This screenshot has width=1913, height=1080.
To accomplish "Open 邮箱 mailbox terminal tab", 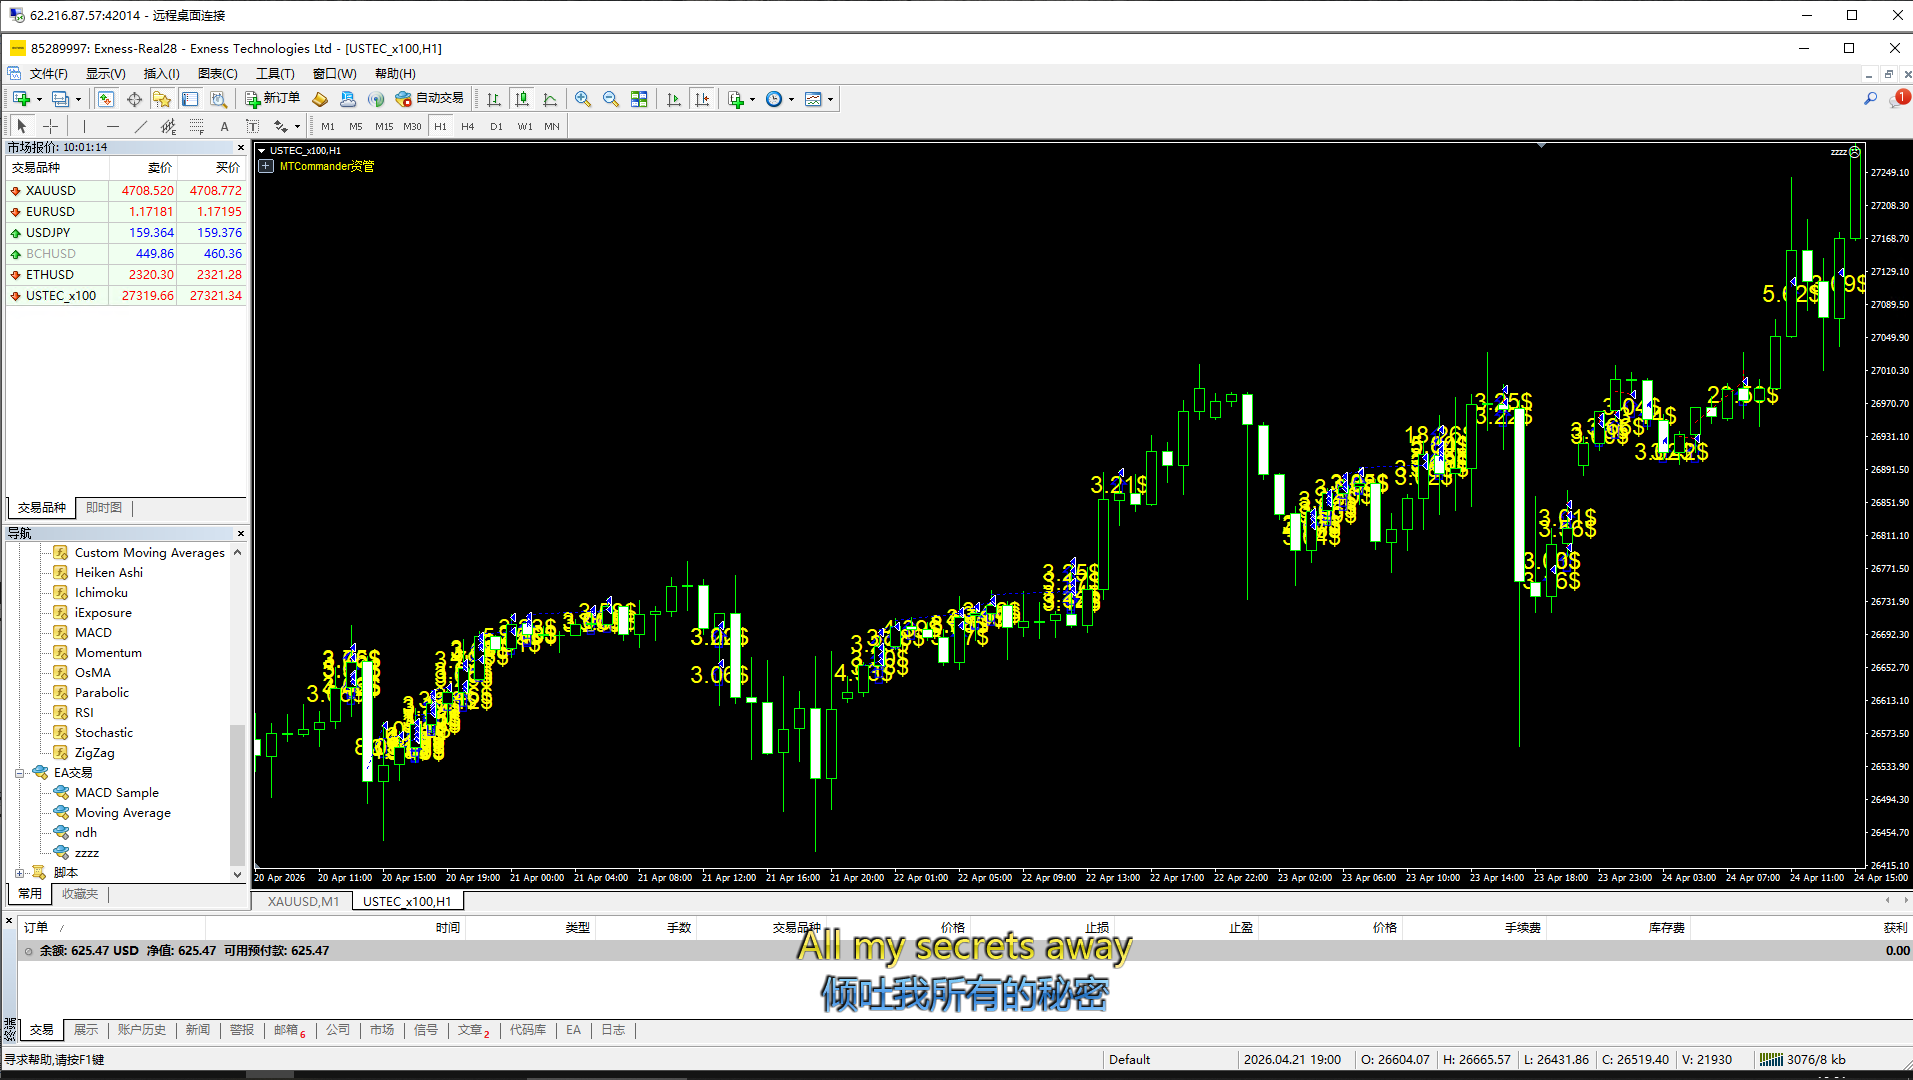I will point(289,1030).
